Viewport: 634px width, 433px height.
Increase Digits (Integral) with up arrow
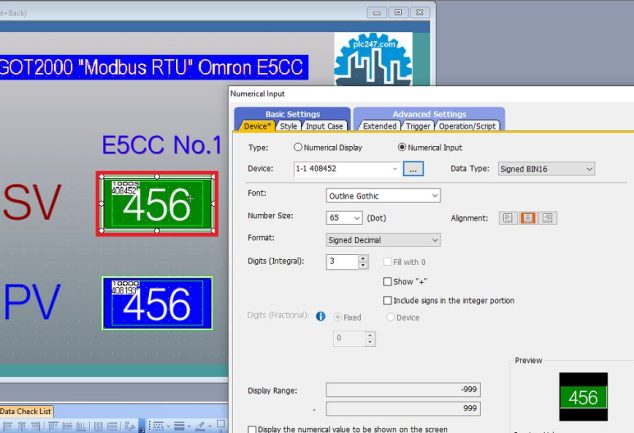tap(363, 258)
